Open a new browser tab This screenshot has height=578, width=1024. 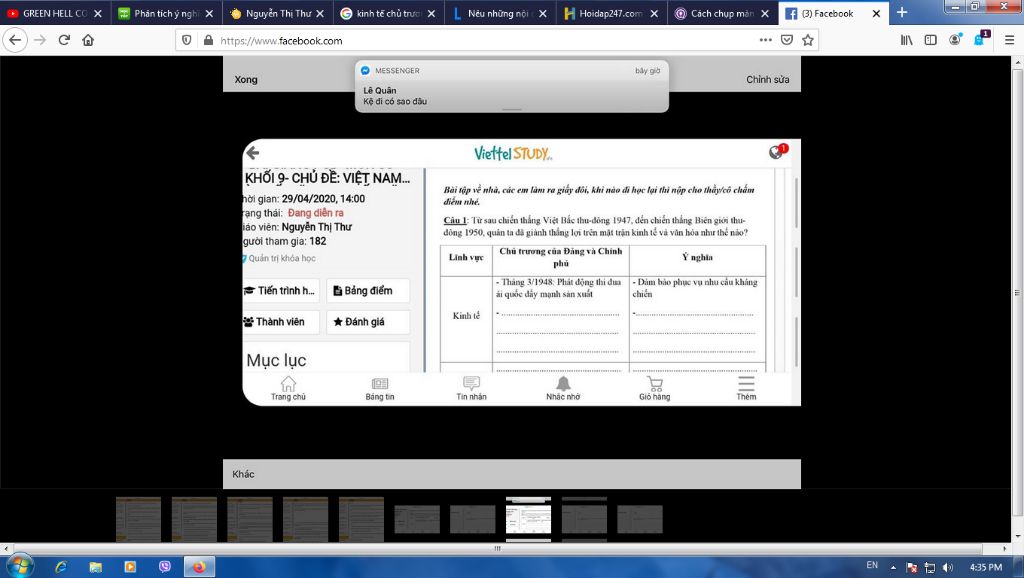coord(902,12)
